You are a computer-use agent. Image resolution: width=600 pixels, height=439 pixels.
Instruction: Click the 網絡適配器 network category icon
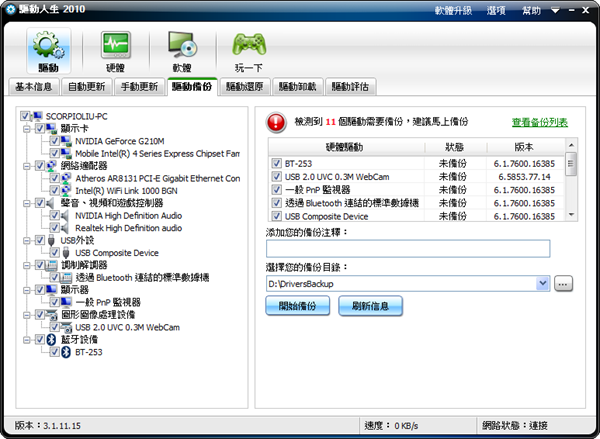[52, 166]
